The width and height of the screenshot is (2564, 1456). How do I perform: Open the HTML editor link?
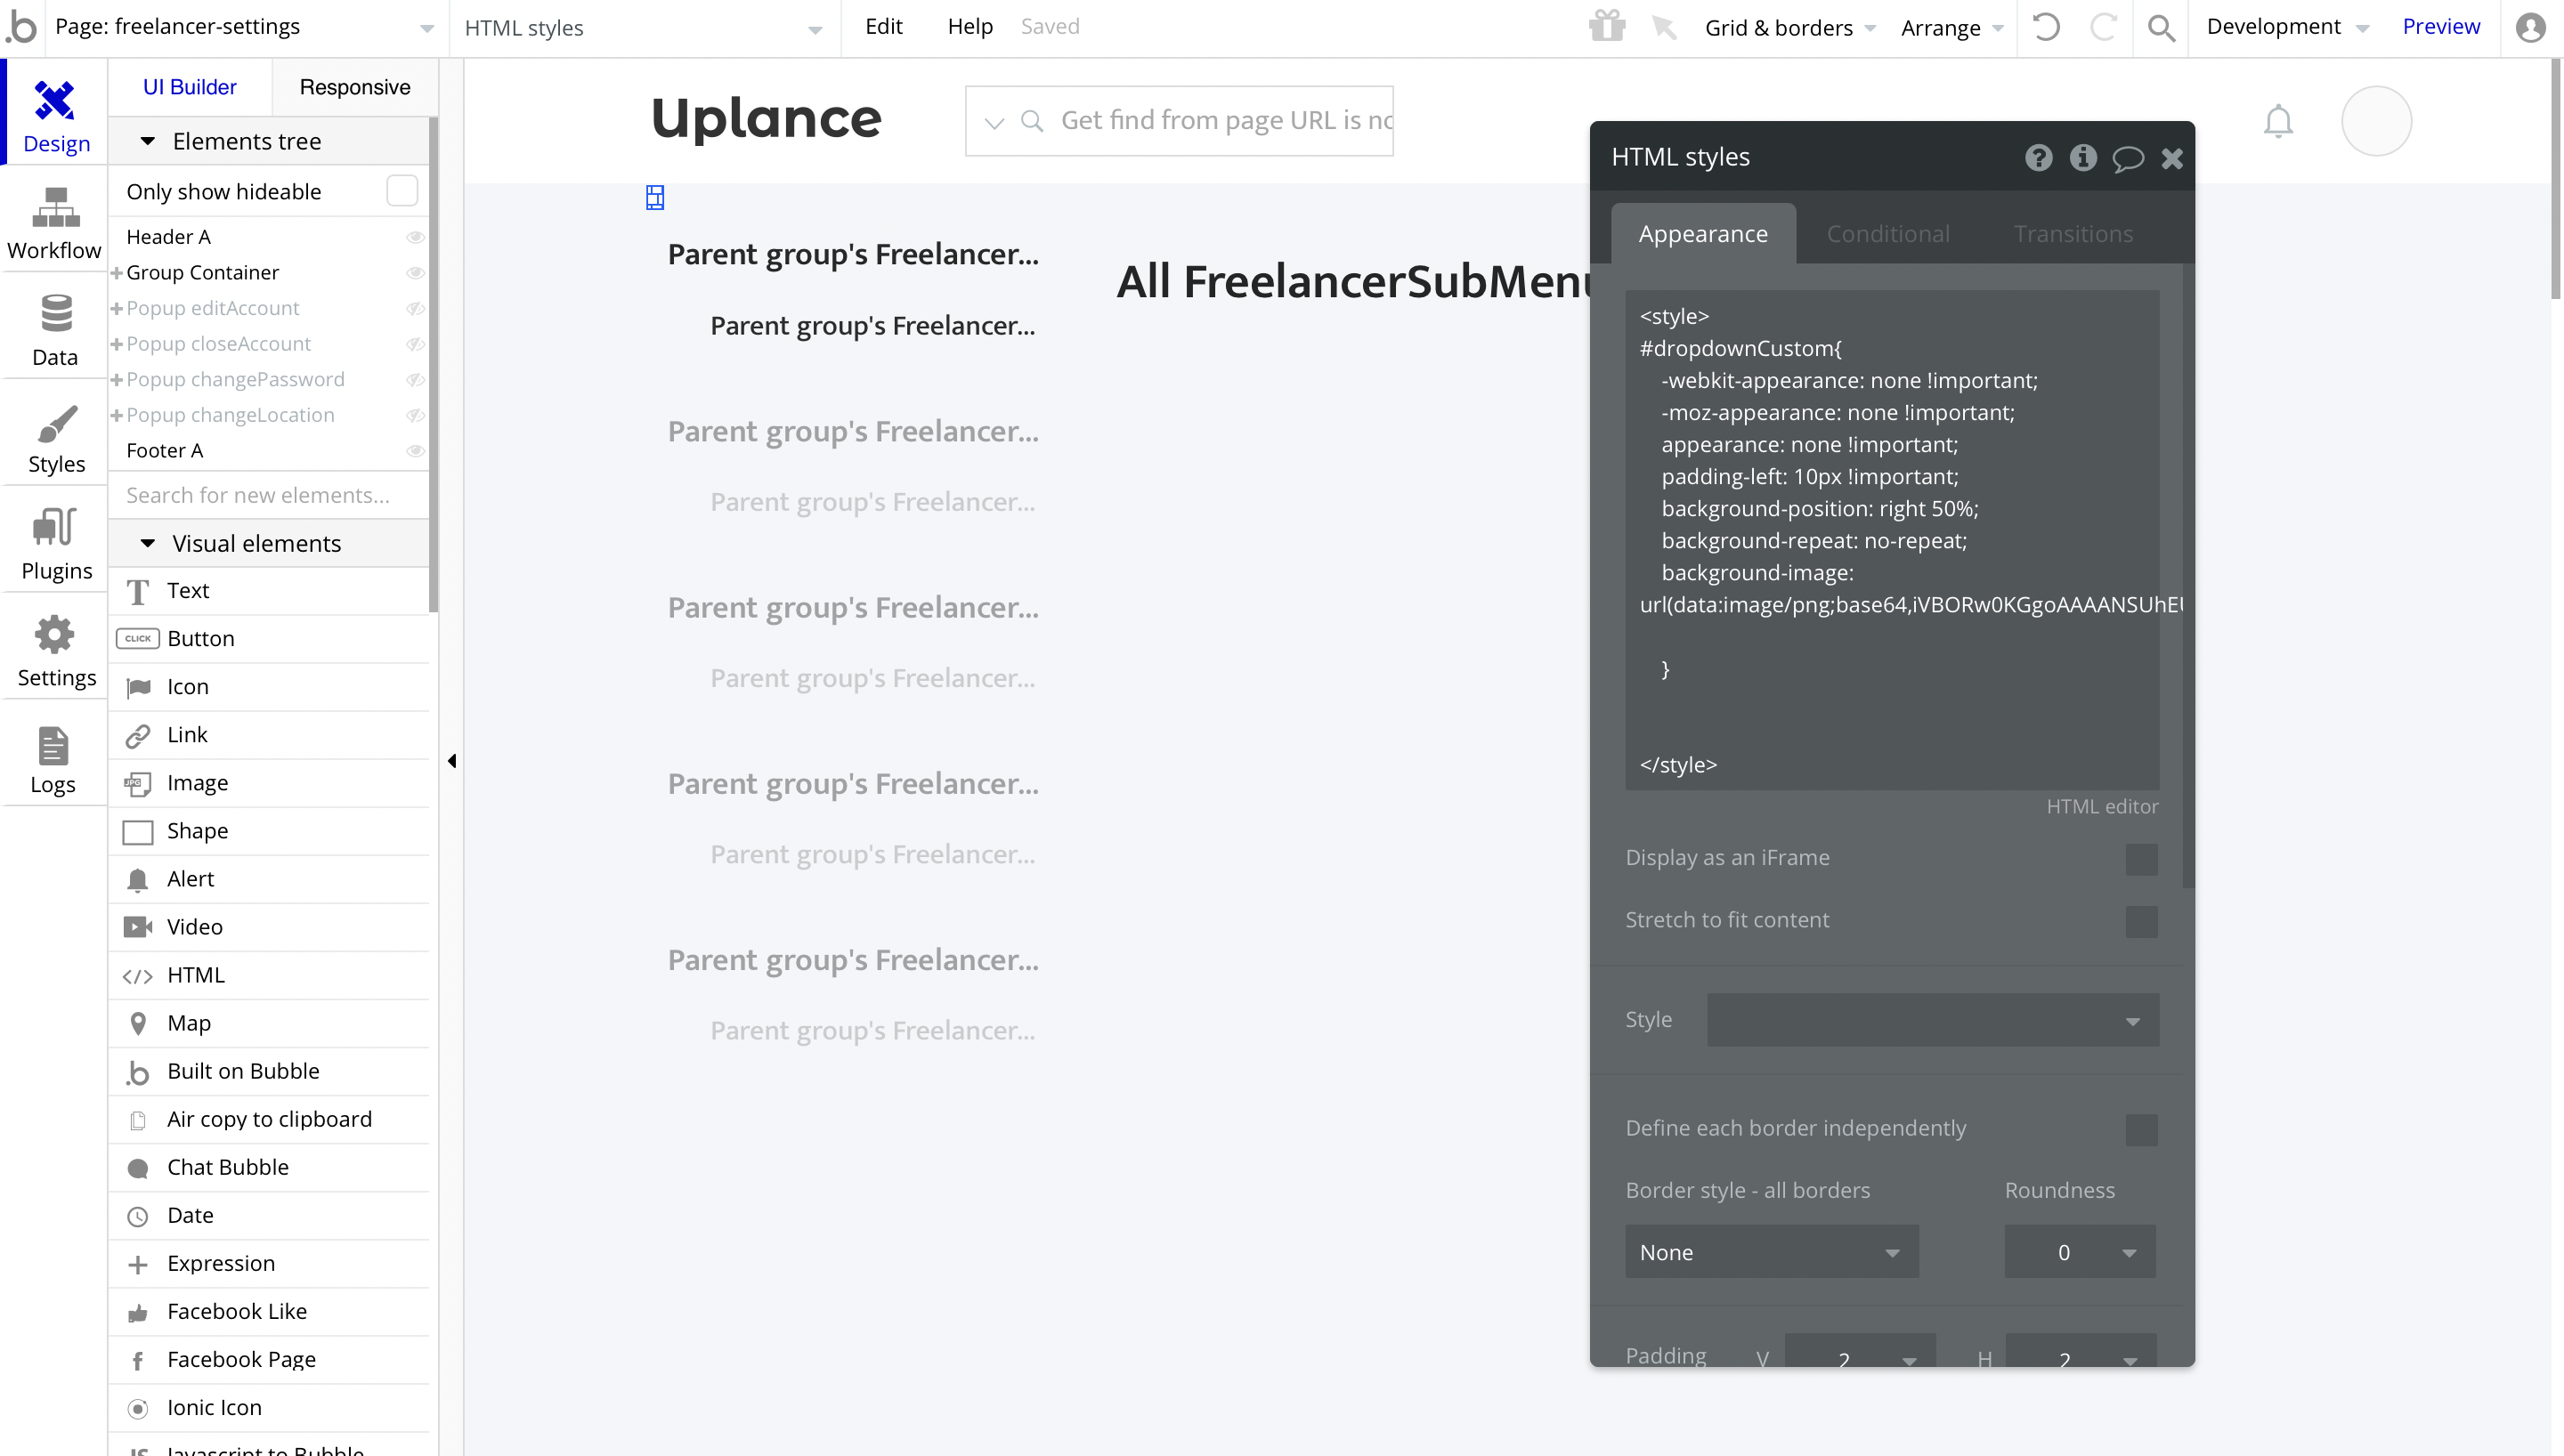coord(2101,806)
